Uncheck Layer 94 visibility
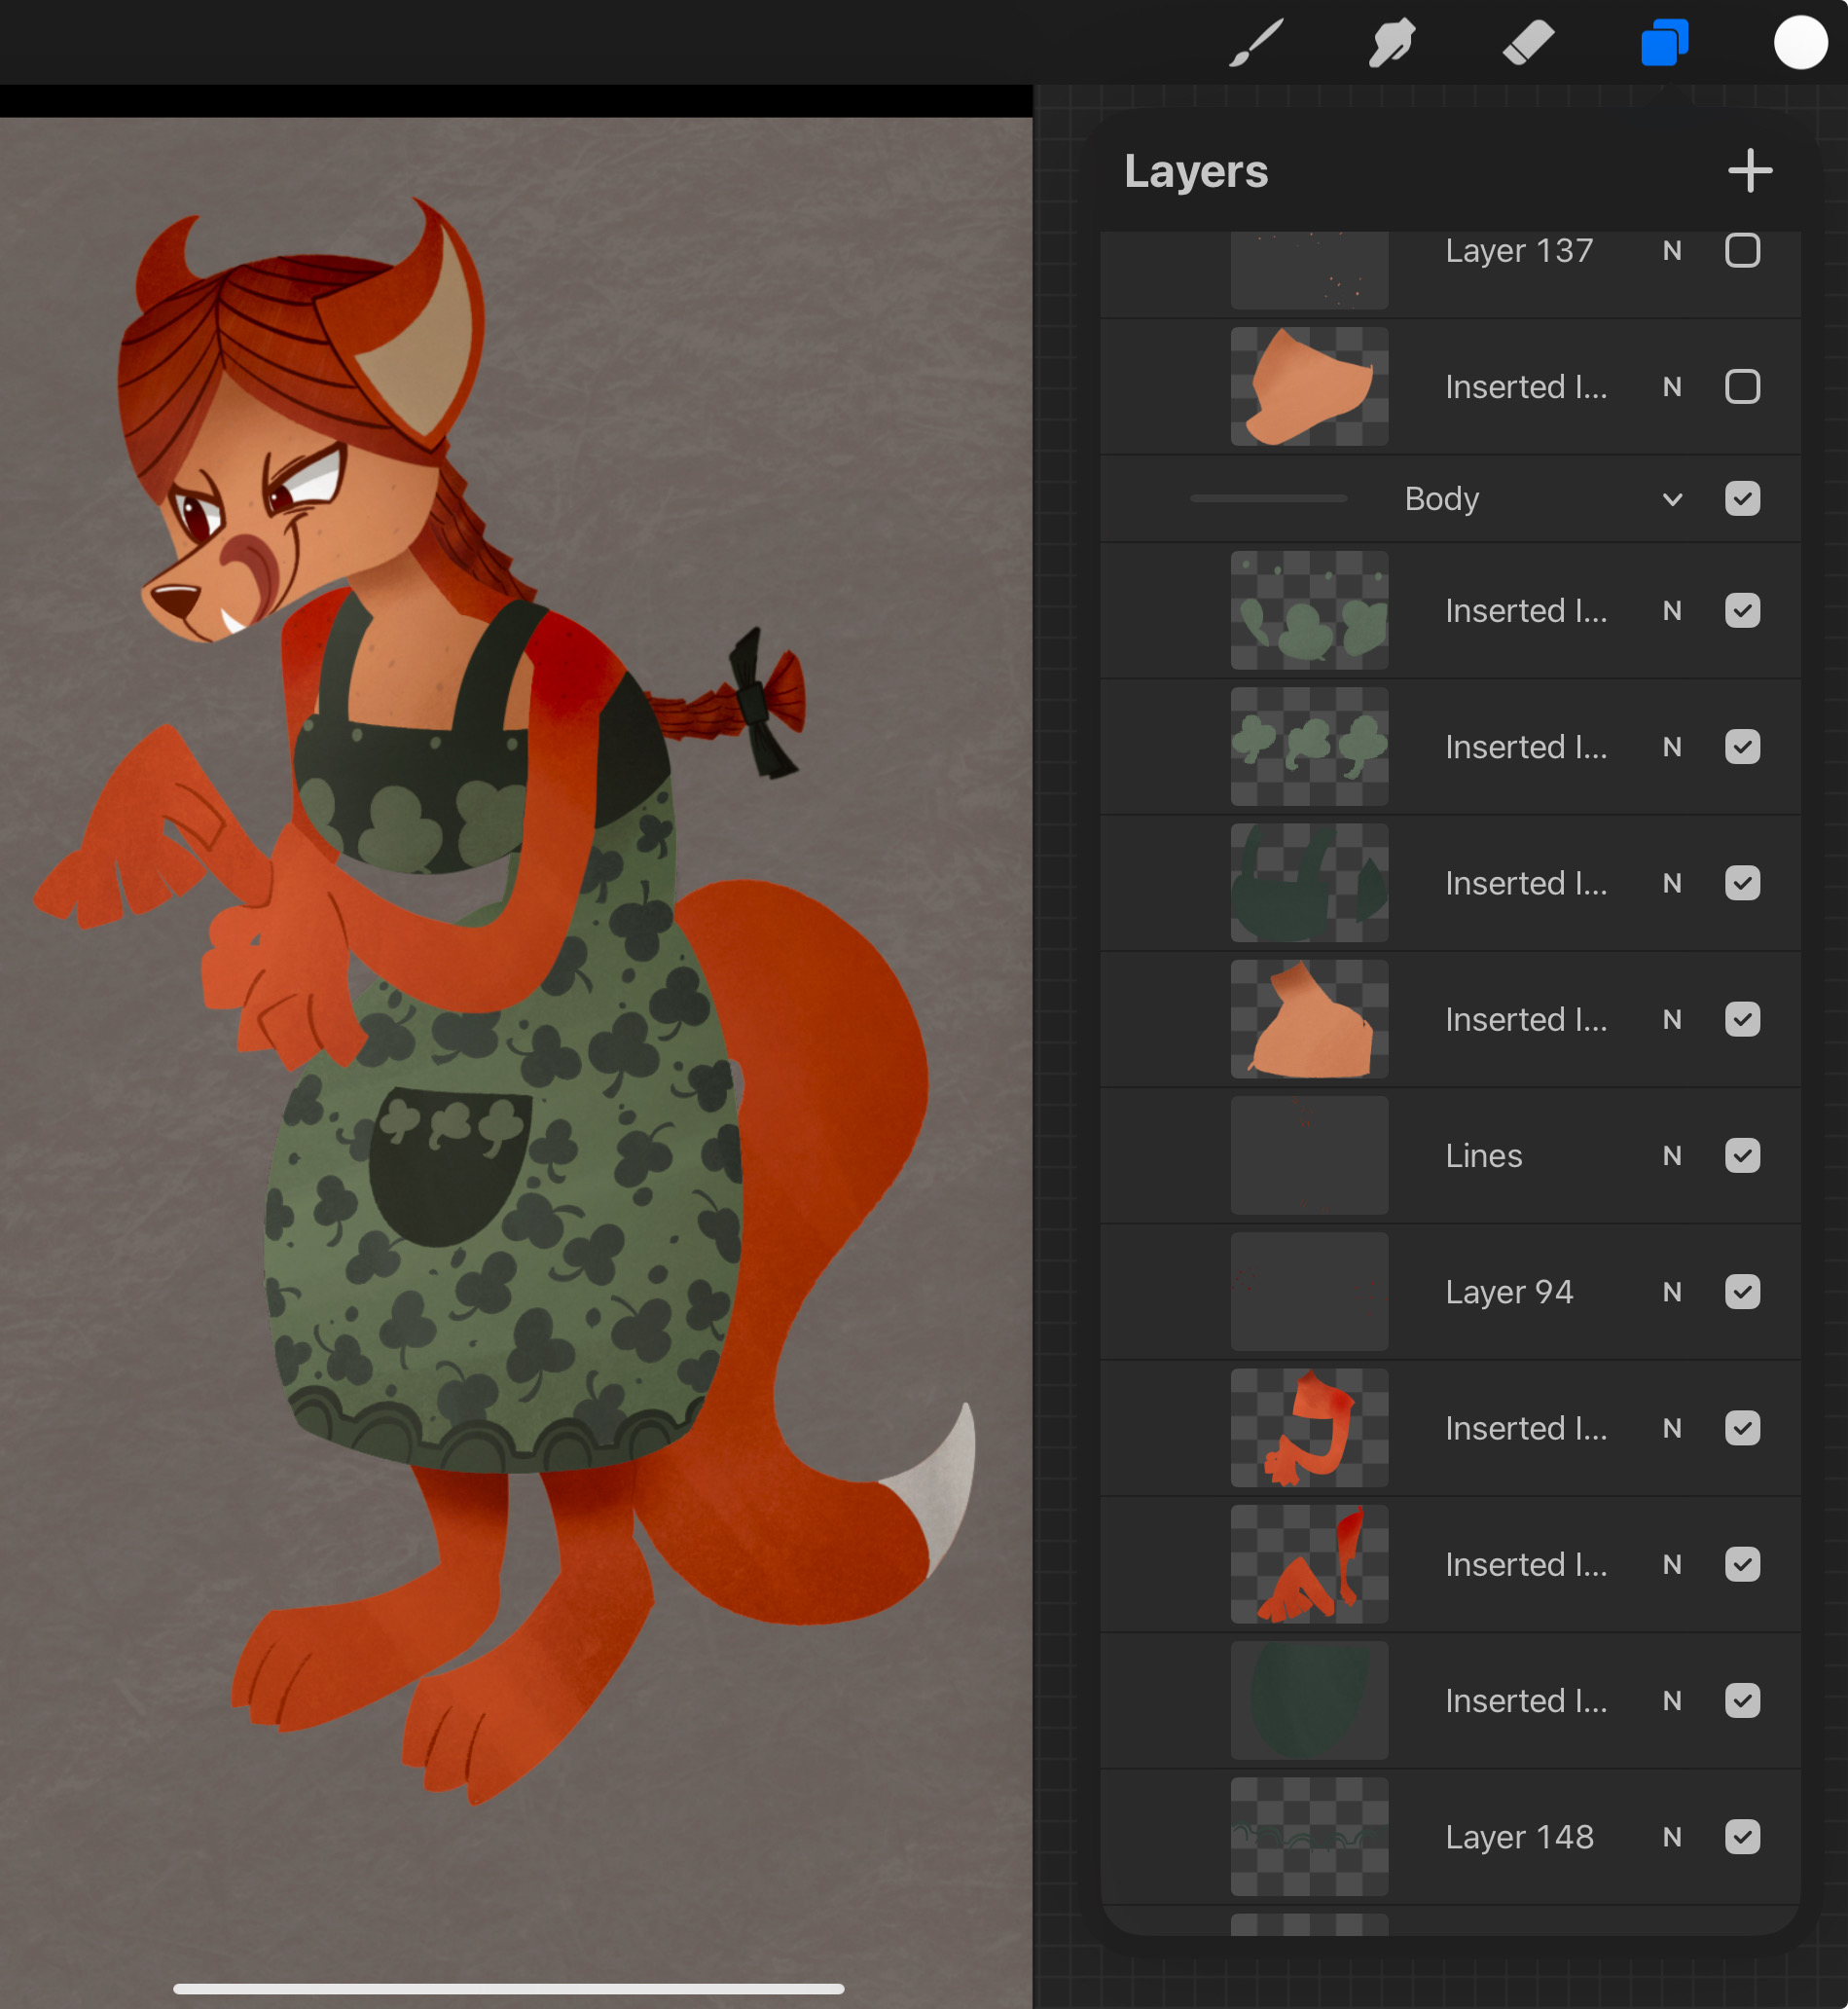1848x2009 pixels. click(1742, 1292)
